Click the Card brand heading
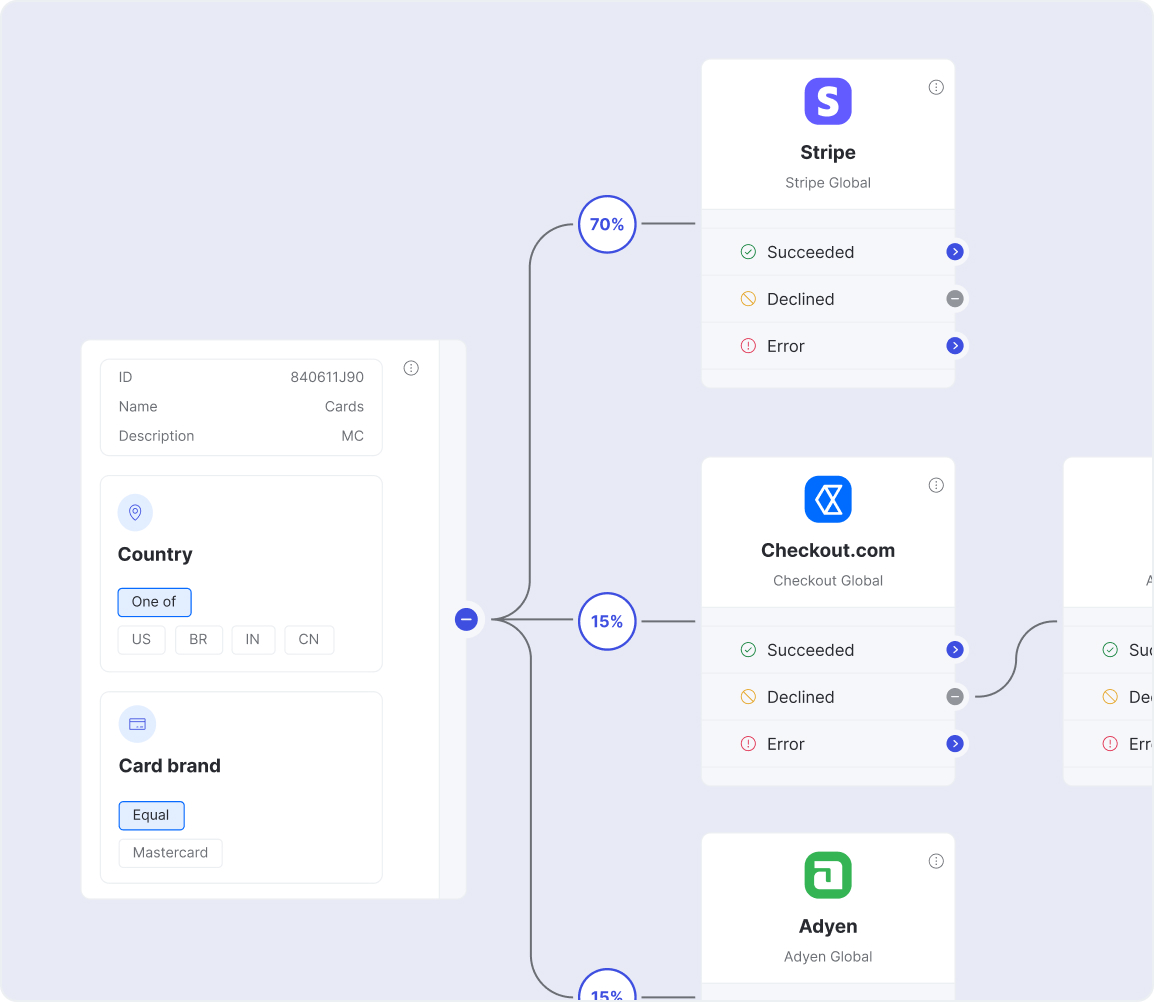This screenshot has width=1154, height=1002. [170, 766]
